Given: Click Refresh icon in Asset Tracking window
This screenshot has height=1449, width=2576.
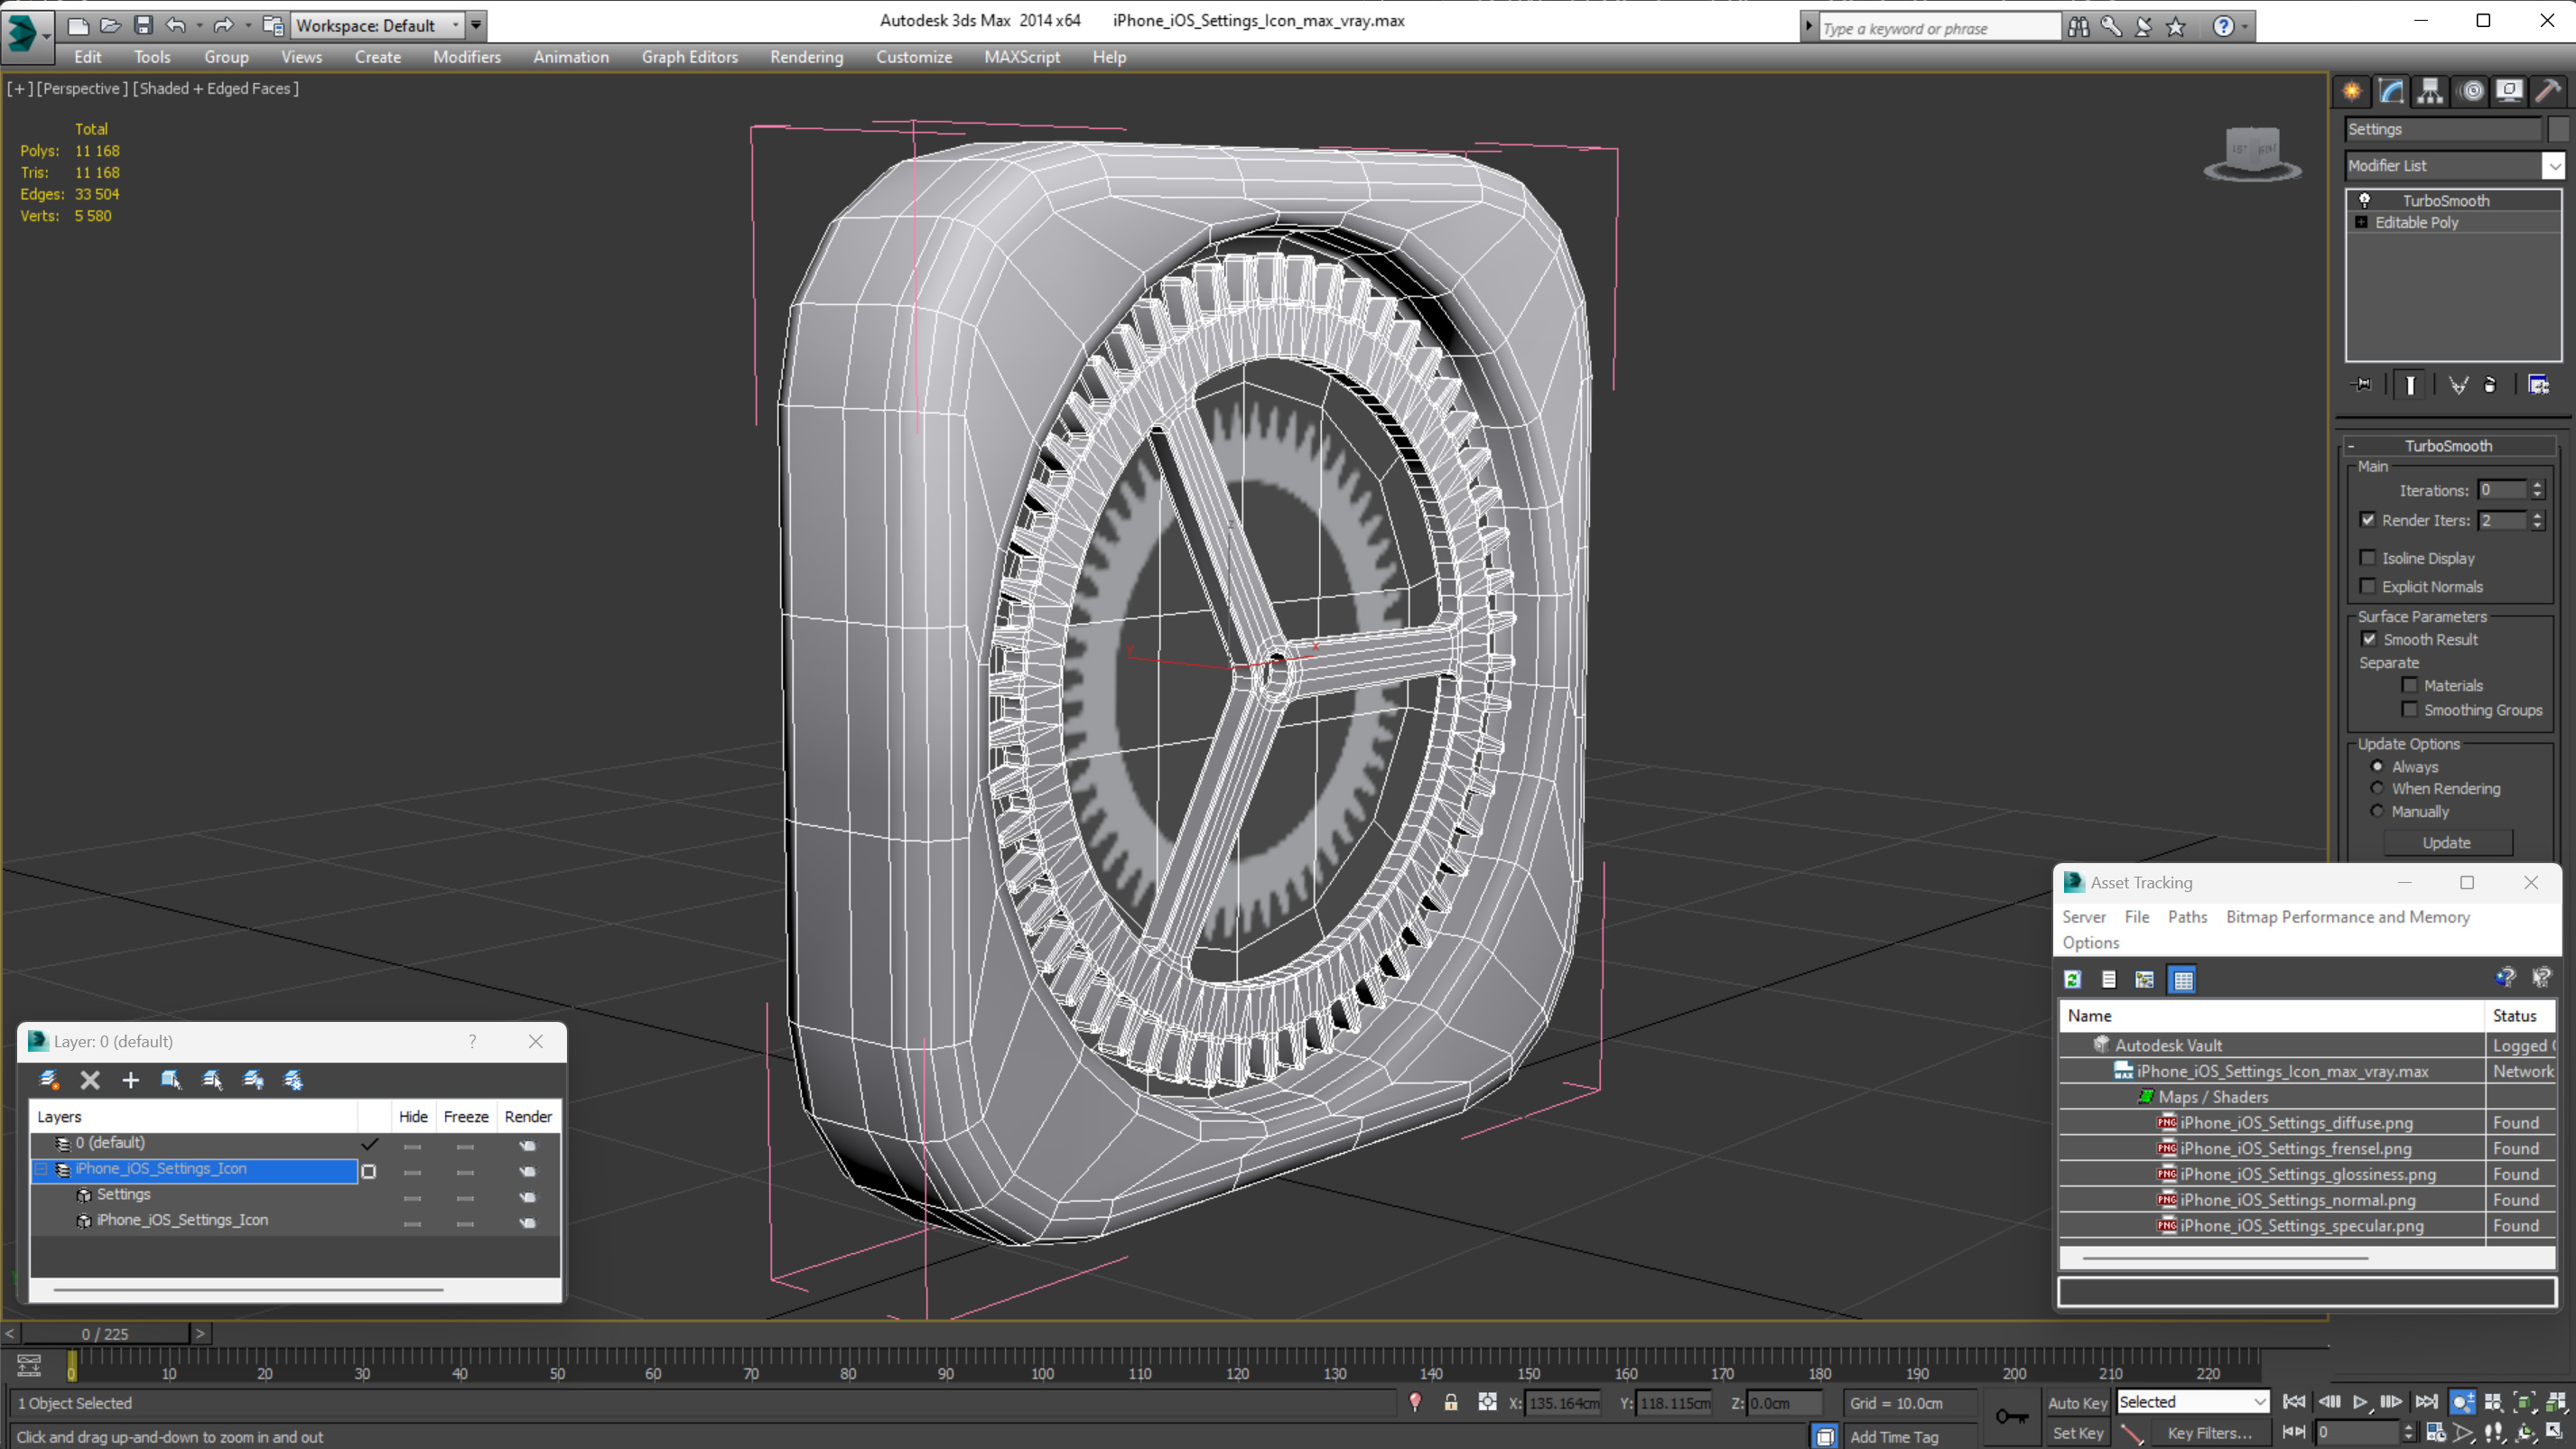Looking at the screenshot, I should (x=2073, y=979).
